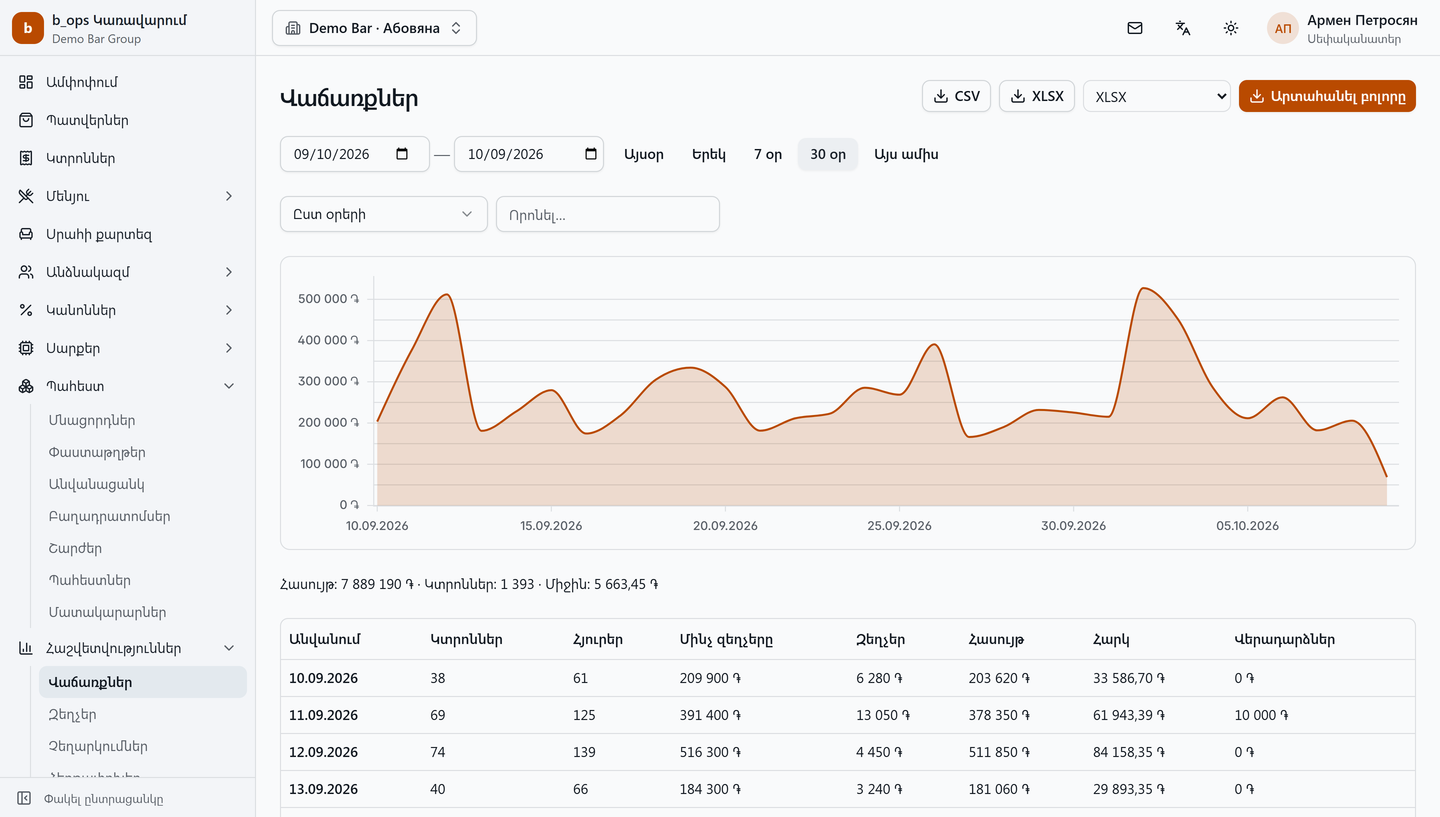Click the orange Արտահանել բոլորը button

point(1327,96)
